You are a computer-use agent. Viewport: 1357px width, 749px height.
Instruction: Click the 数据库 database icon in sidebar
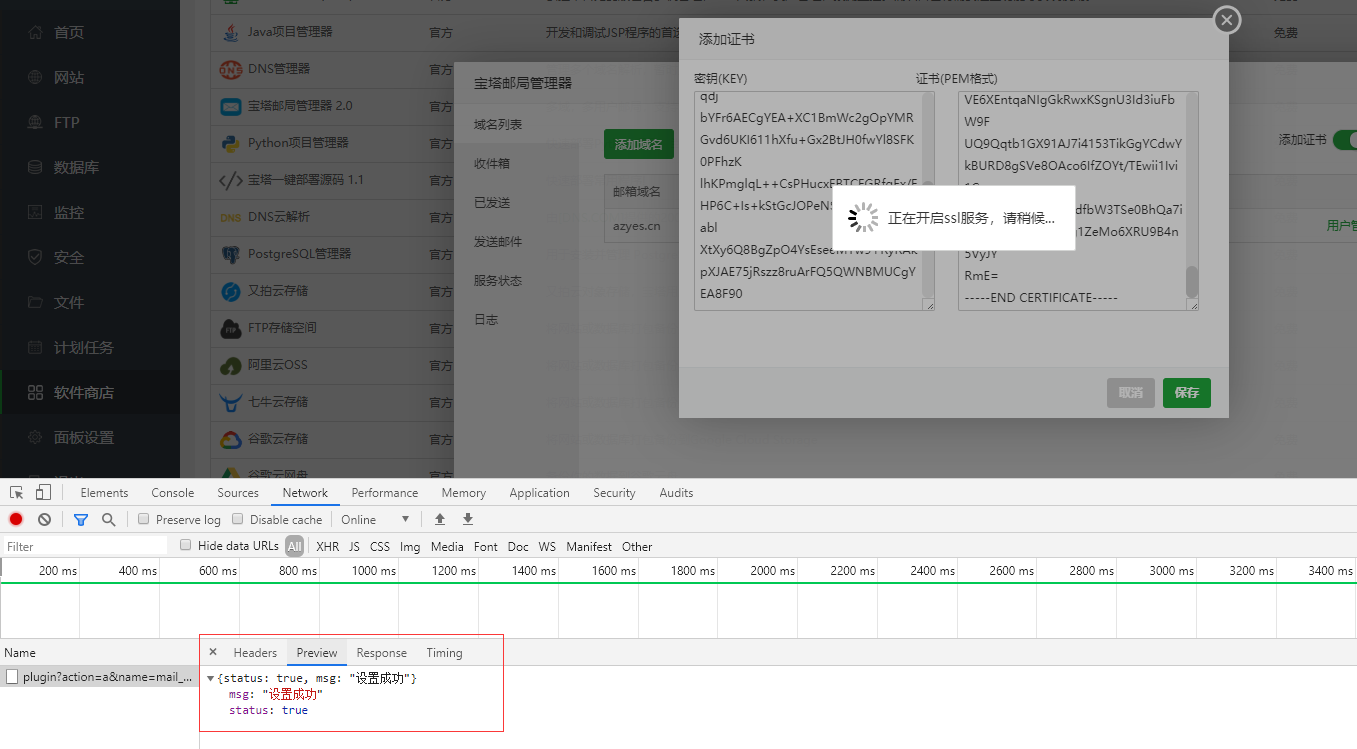(35, 167)
